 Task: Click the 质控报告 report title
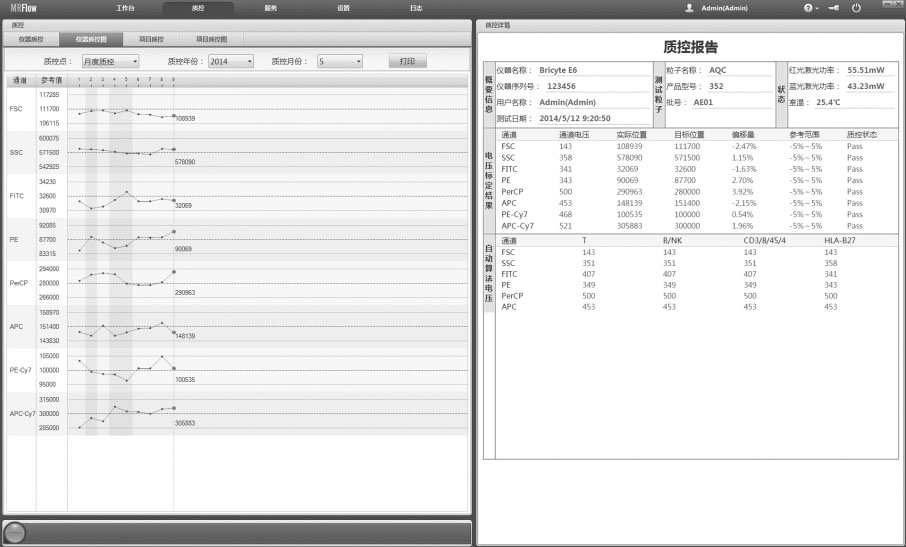(x=690, y=47)
